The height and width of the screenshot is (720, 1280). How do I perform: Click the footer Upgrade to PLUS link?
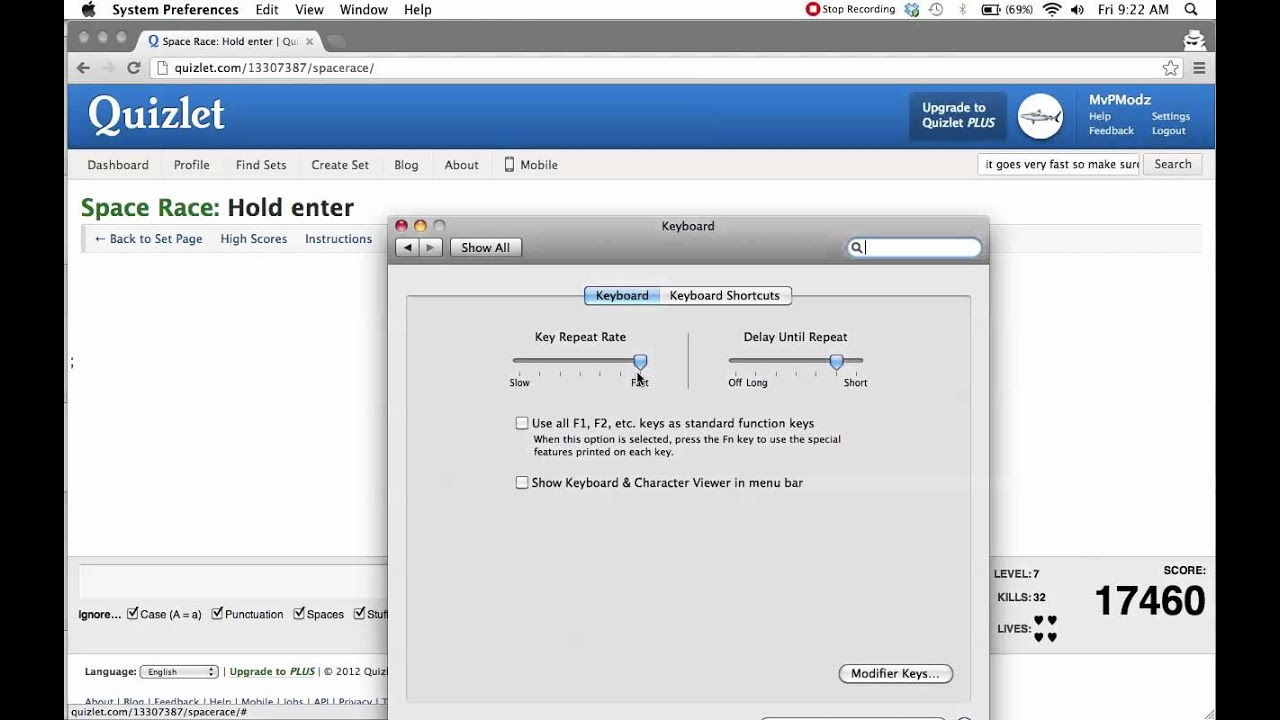tap(272, 672)
